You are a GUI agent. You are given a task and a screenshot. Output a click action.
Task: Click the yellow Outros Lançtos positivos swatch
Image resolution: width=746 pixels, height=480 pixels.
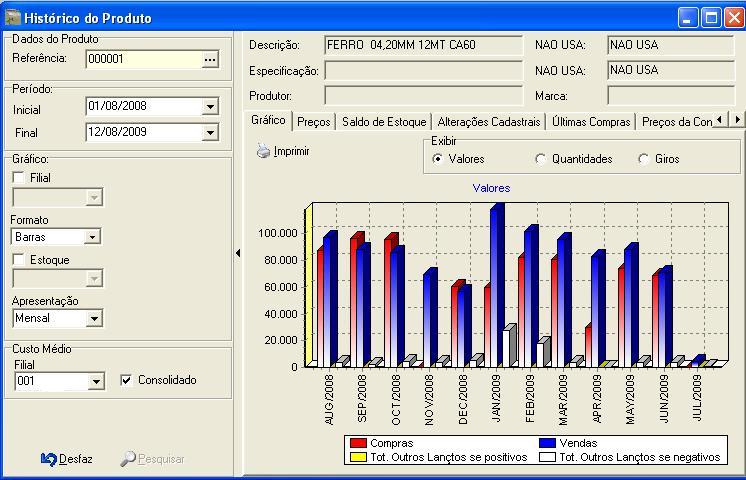tap(358, 457)
